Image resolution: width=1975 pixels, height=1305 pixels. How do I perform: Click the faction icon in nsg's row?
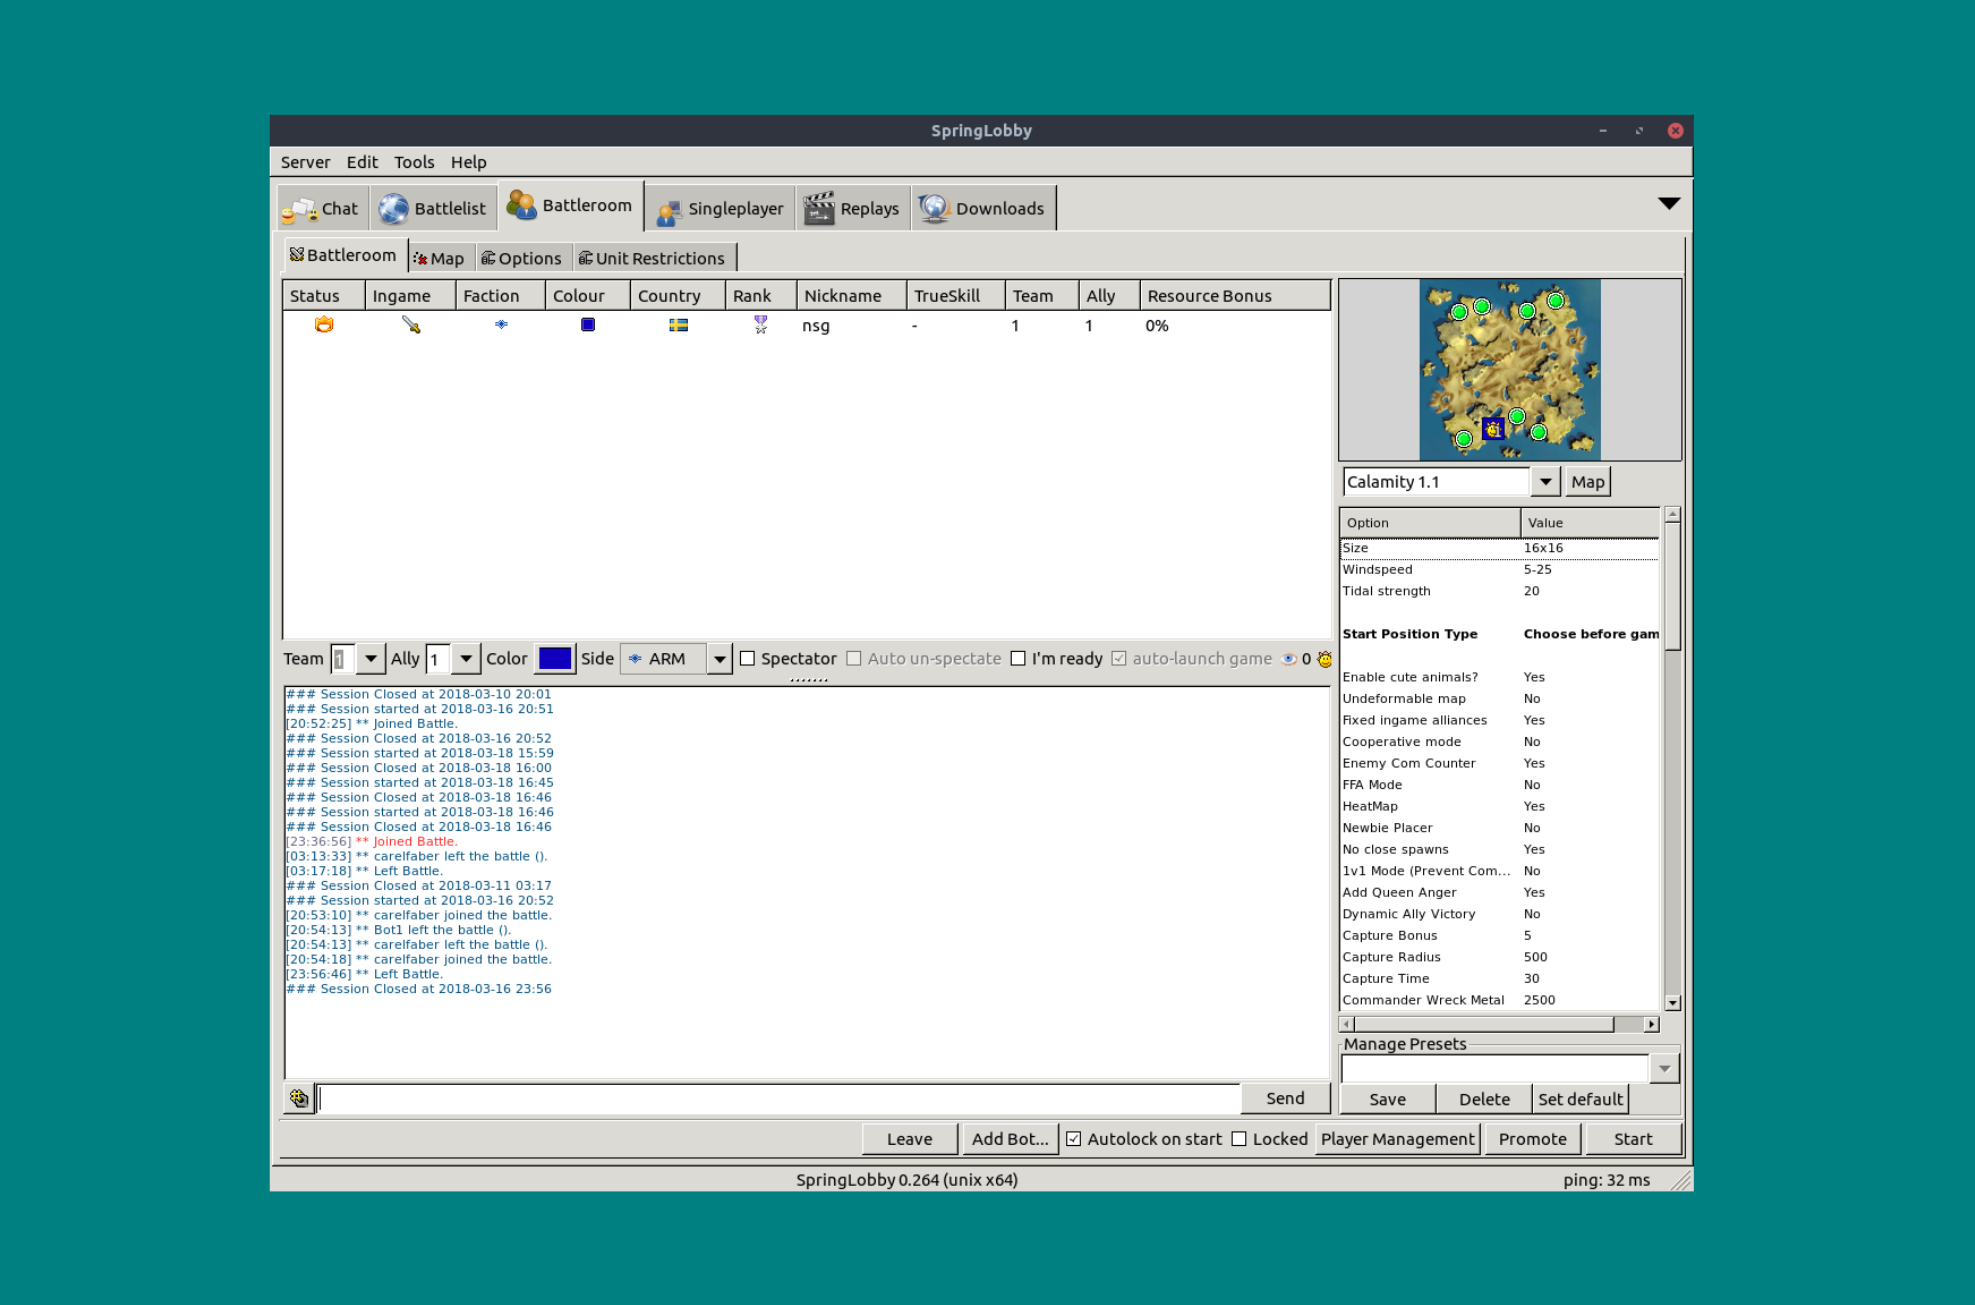point(501,324)
